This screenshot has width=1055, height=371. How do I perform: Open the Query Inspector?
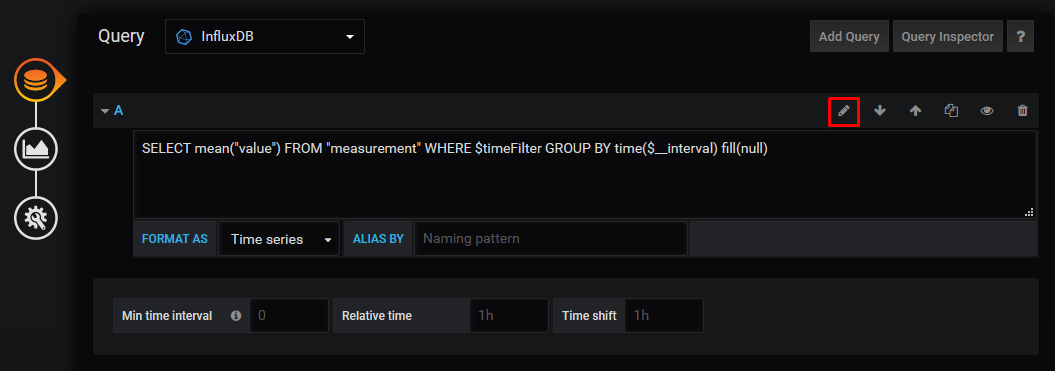[x=947, y=36]
